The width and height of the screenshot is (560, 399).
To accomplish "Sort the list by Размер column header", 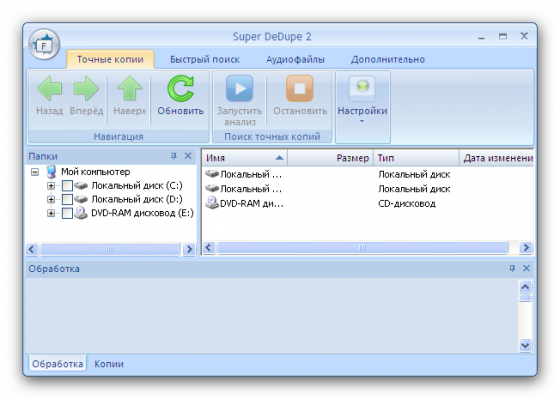I will point(330,158).
